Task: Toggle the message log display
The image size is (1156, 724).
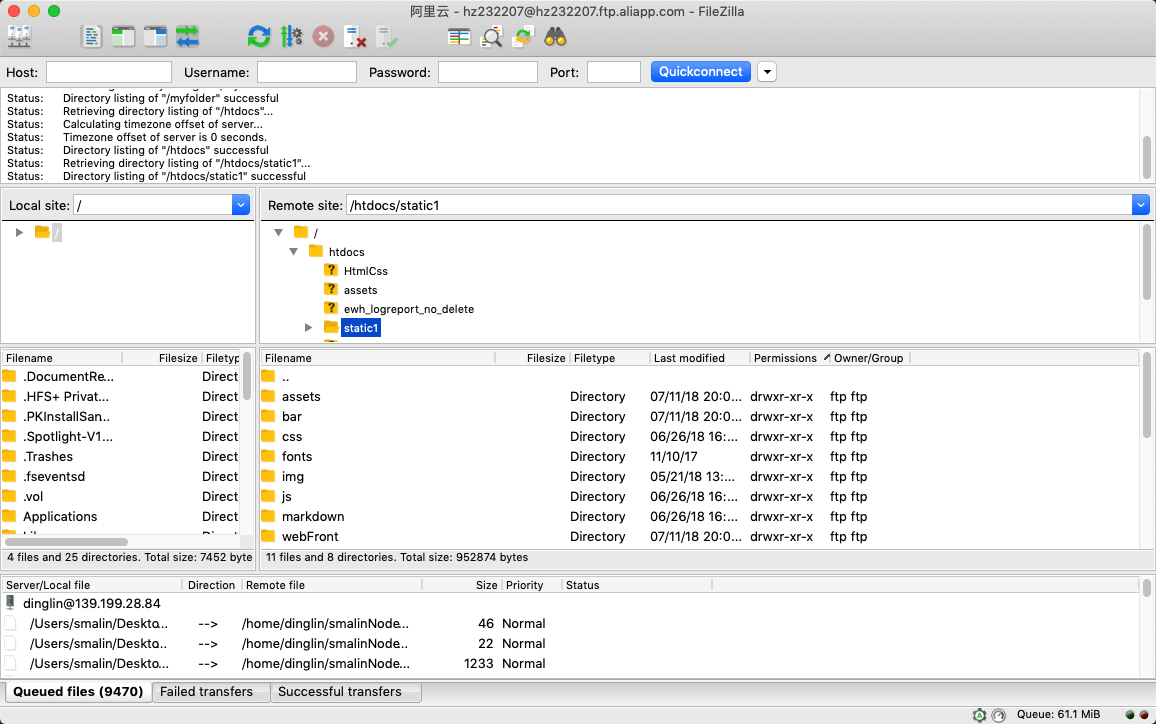Action: (91, 36)
